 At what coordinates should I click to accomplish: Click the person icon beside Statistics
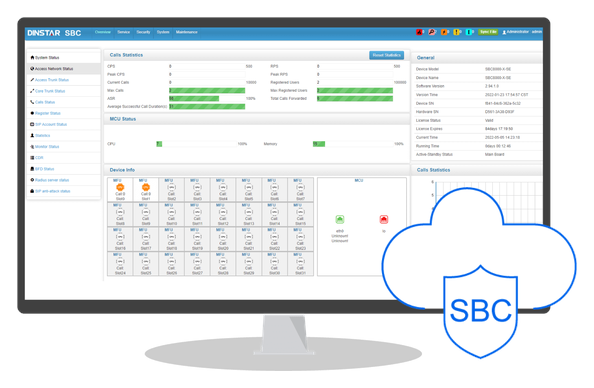point(32,135)
